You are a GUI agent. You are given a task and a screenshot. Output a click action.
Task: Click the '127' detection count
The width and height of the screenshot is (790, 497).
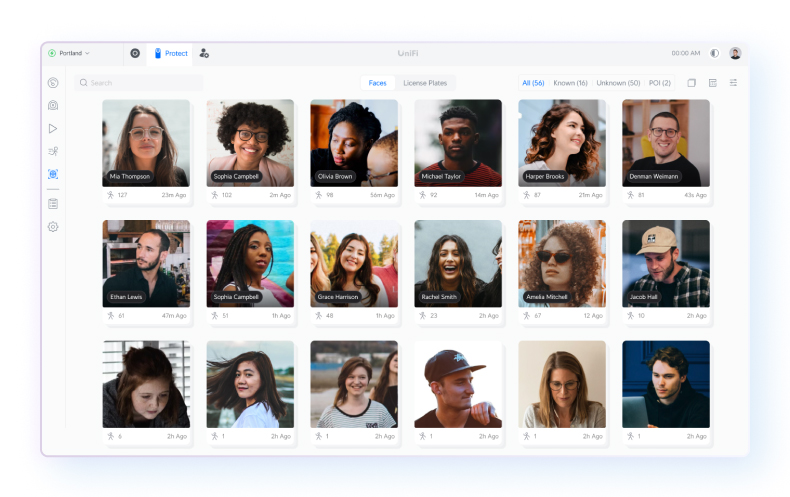122,195
